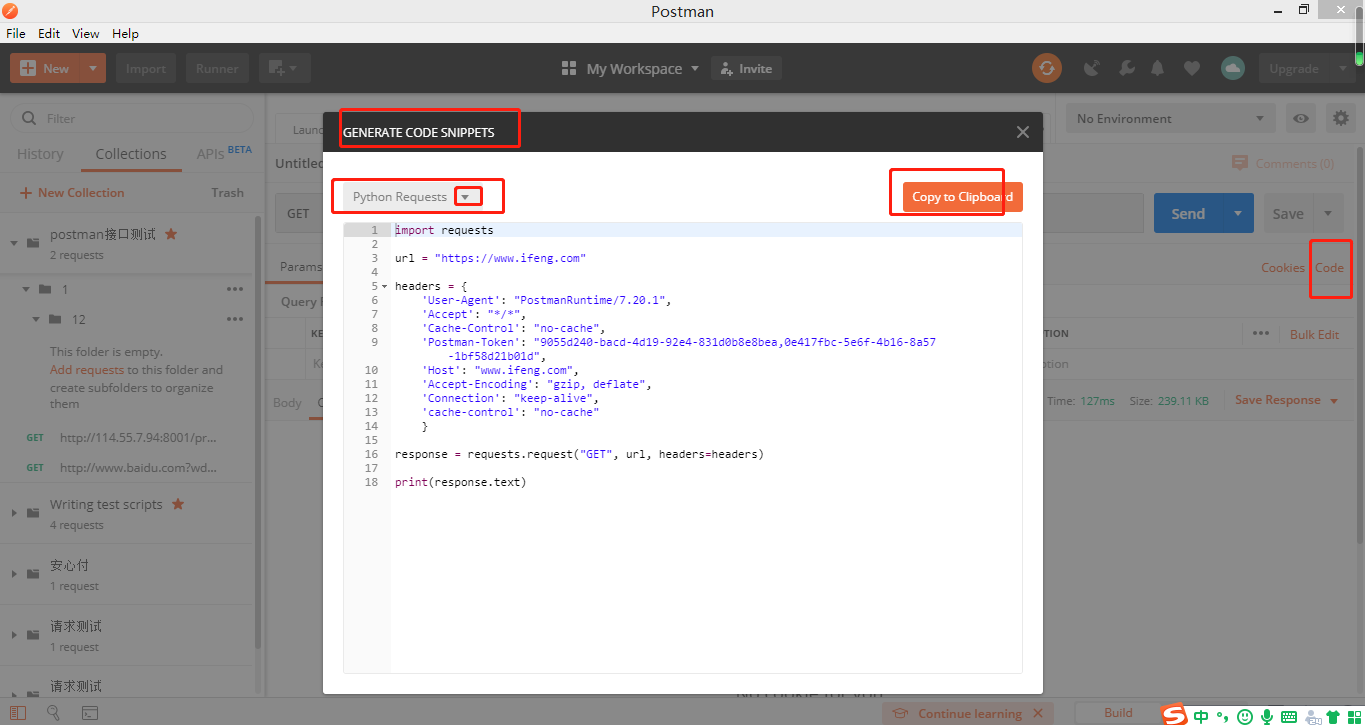Open Sogou input method S icon
The image size is (1365, 725).
point(1174,715)
